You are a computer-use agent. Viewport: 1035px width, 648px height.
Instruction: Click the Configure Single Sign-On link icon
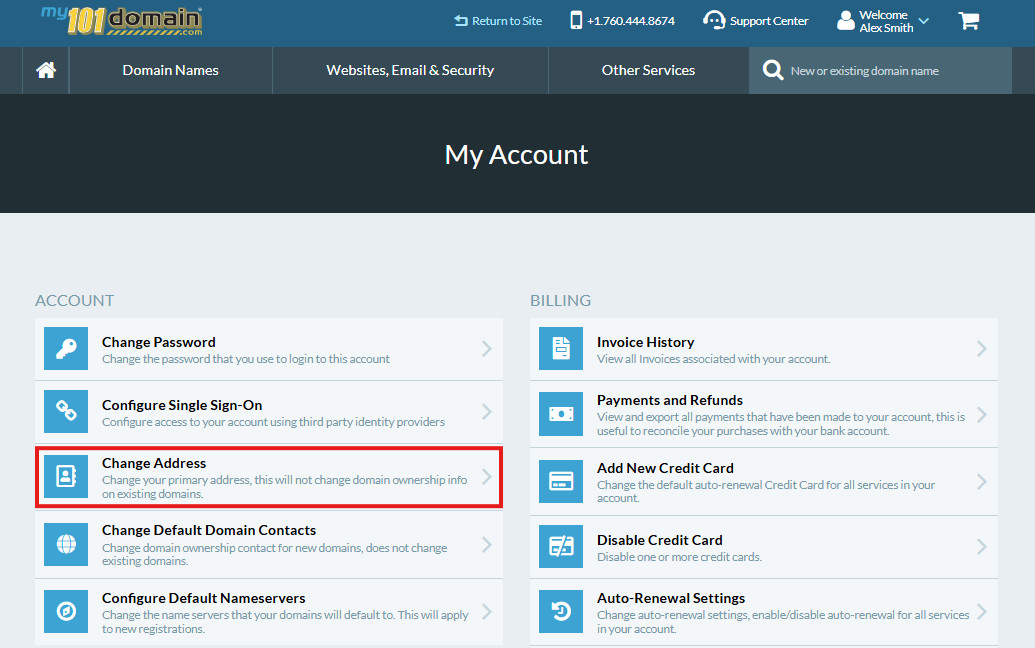click(x=65, y=411)
